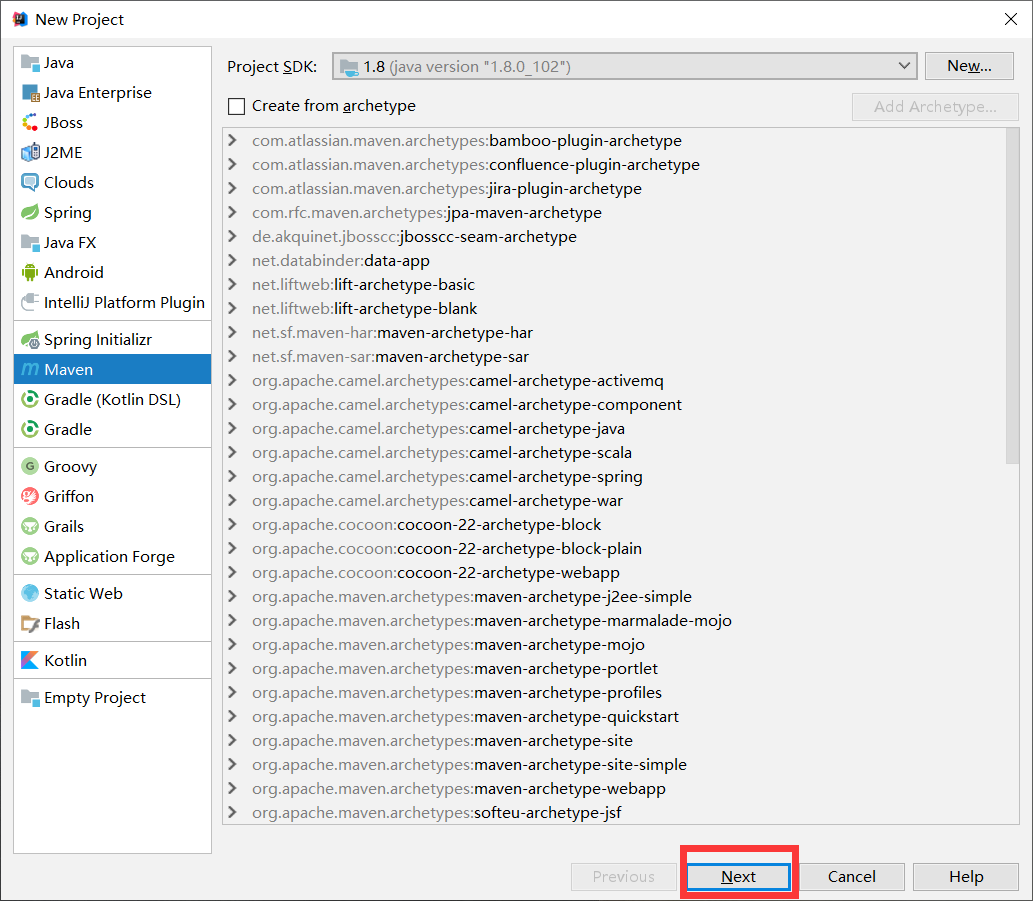Select maven-archetype-j2ee-simple row
The height and width of the screenshot is (901, 1033).
614,596
